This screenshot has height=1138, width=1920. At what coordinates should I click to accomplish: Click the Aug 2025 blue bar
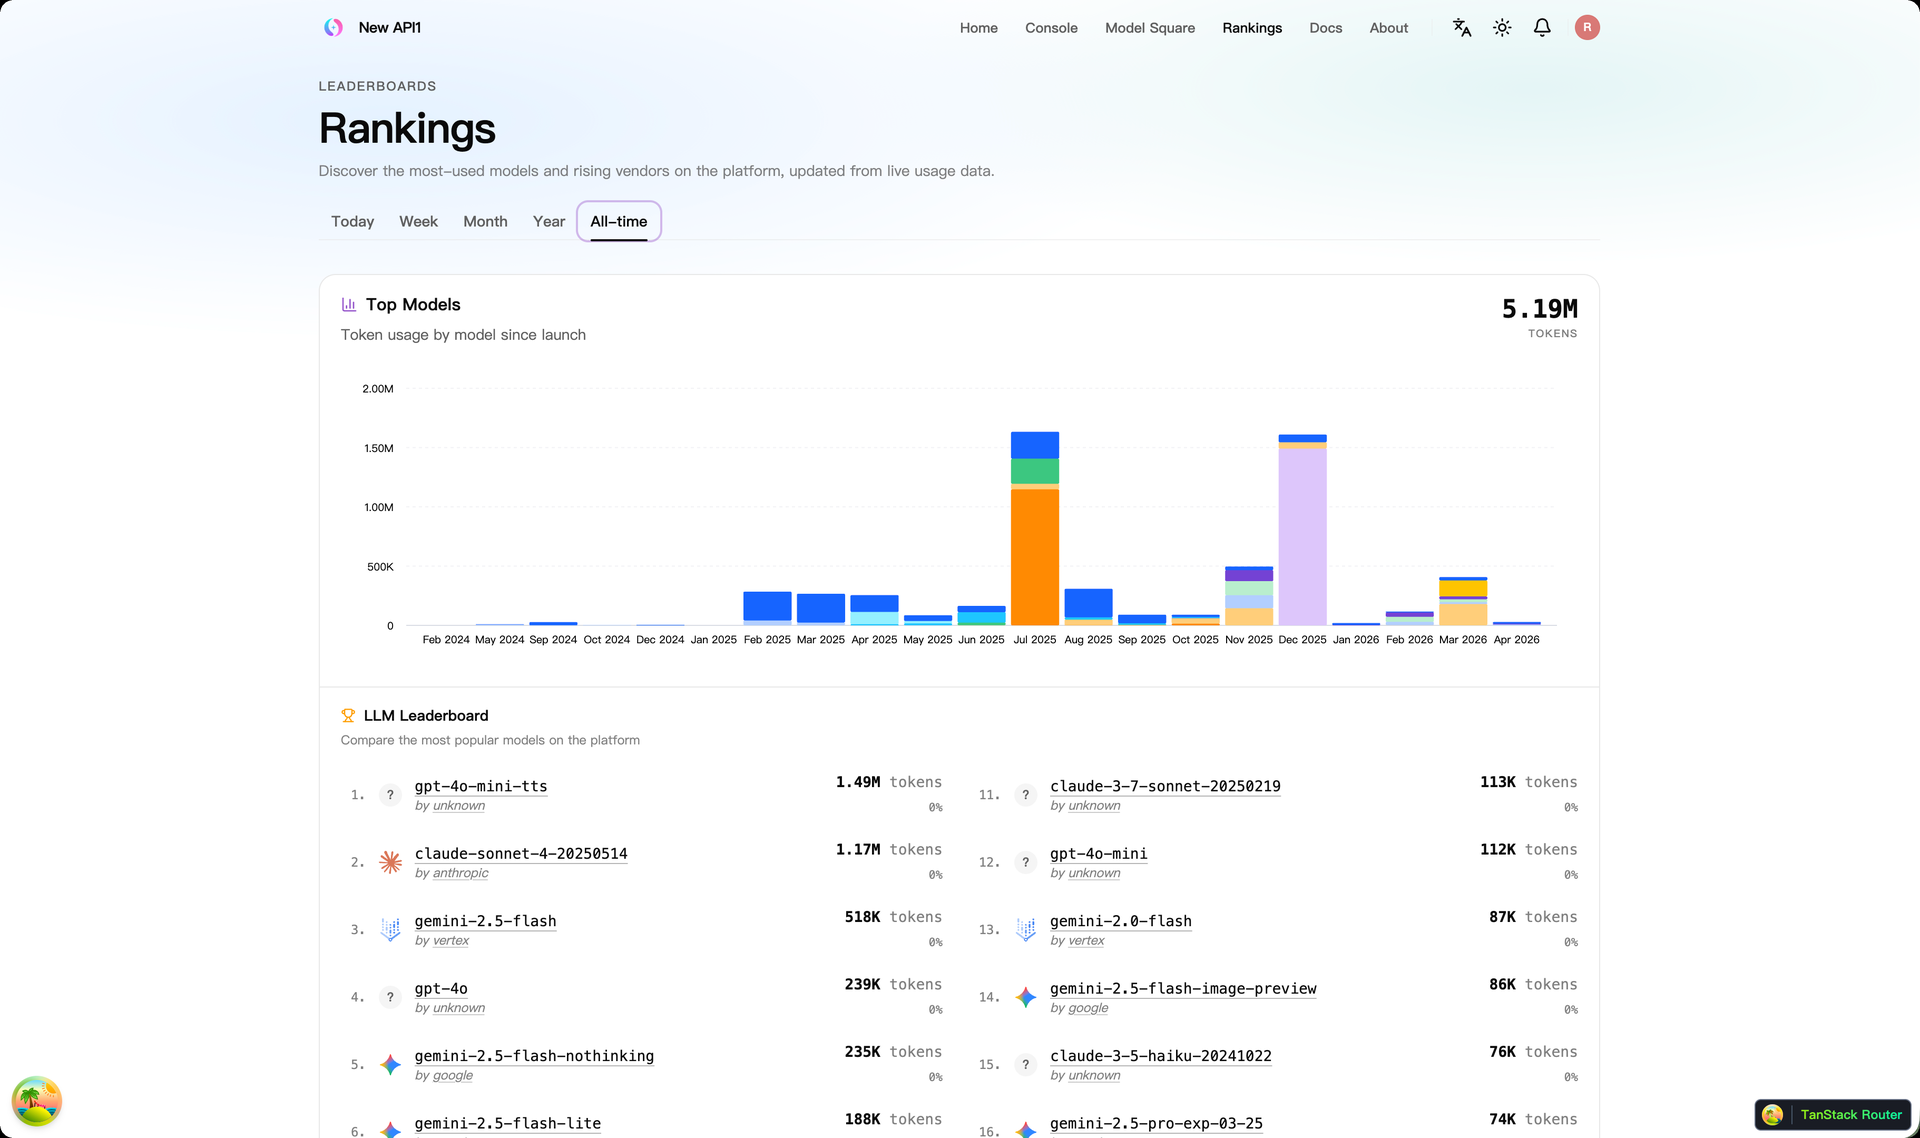click(1088, 603)
